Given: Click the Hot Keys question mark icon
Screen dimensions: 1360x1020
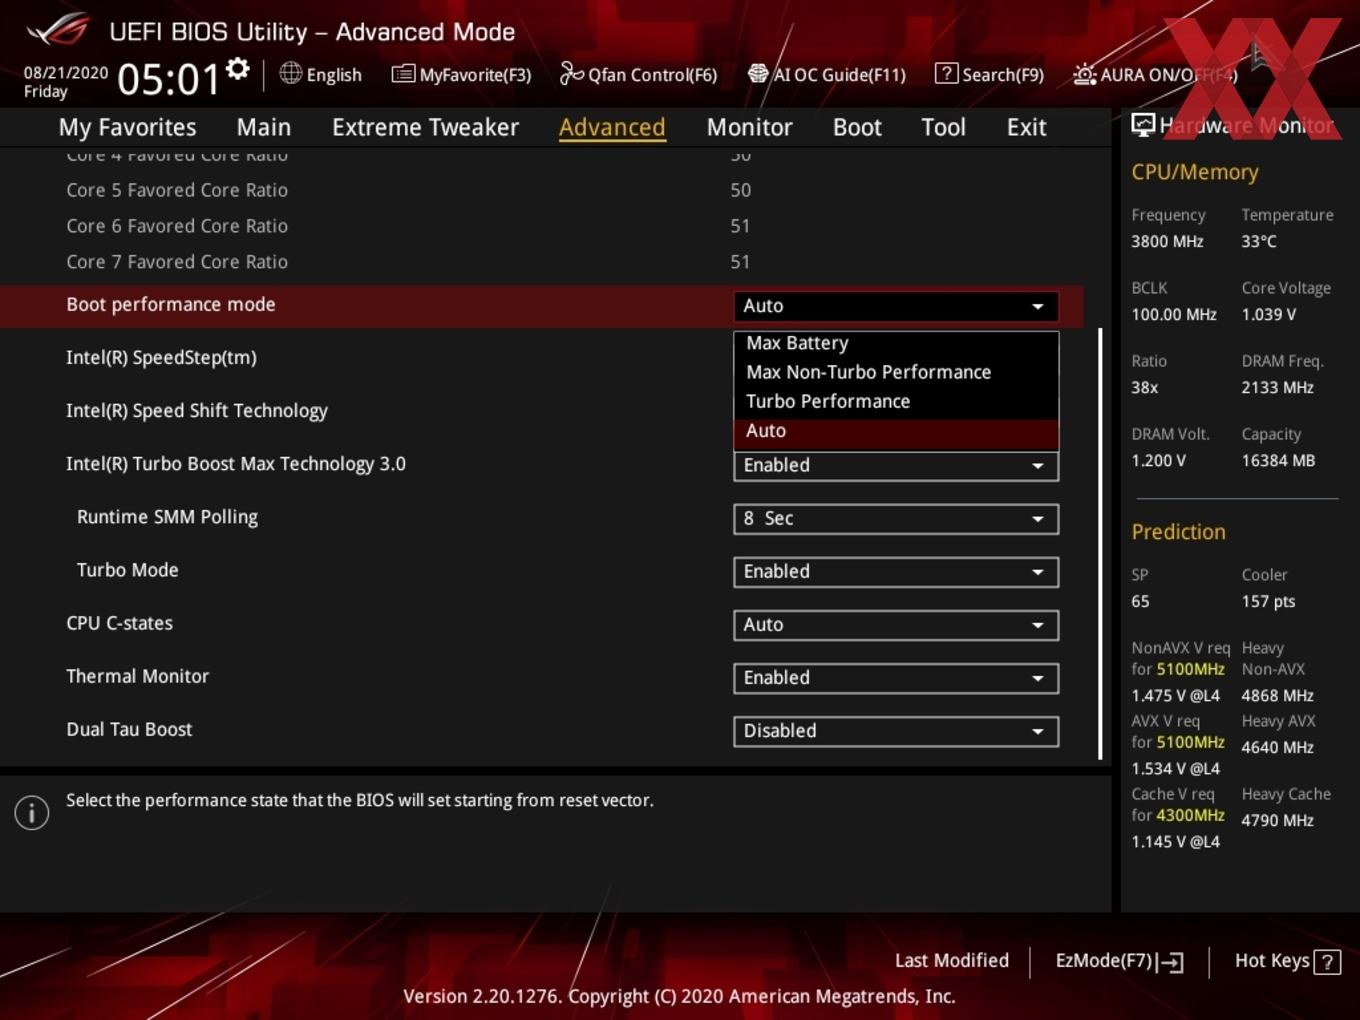Looking at the screenshot, I should click(1327, 962).
